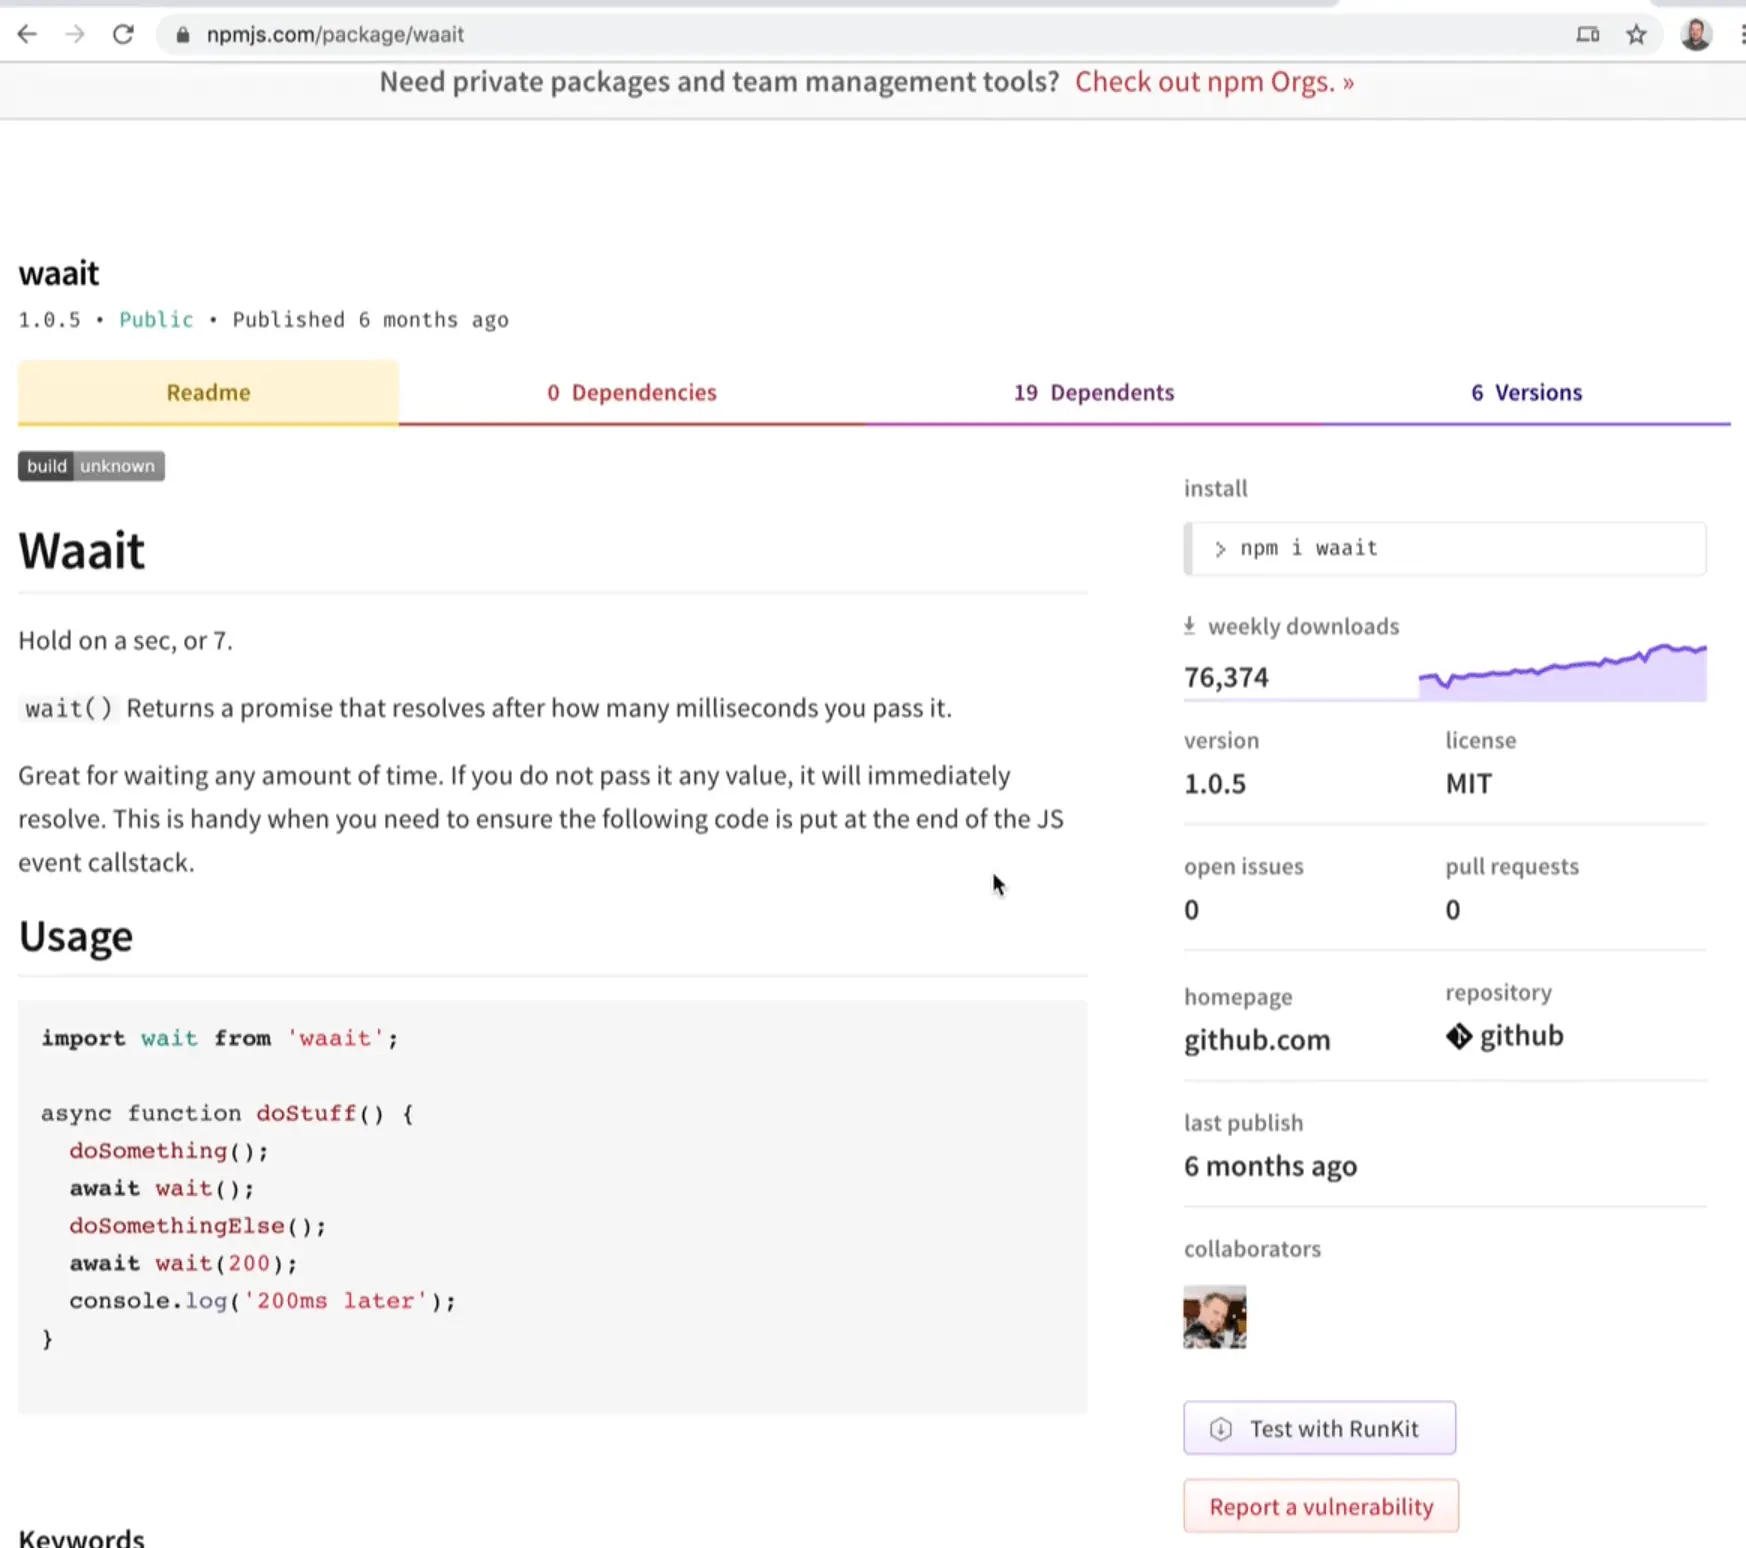1746x1548 pixels.
Task: Open the 6 Versions tab
Action: [x=1526, y=392]
